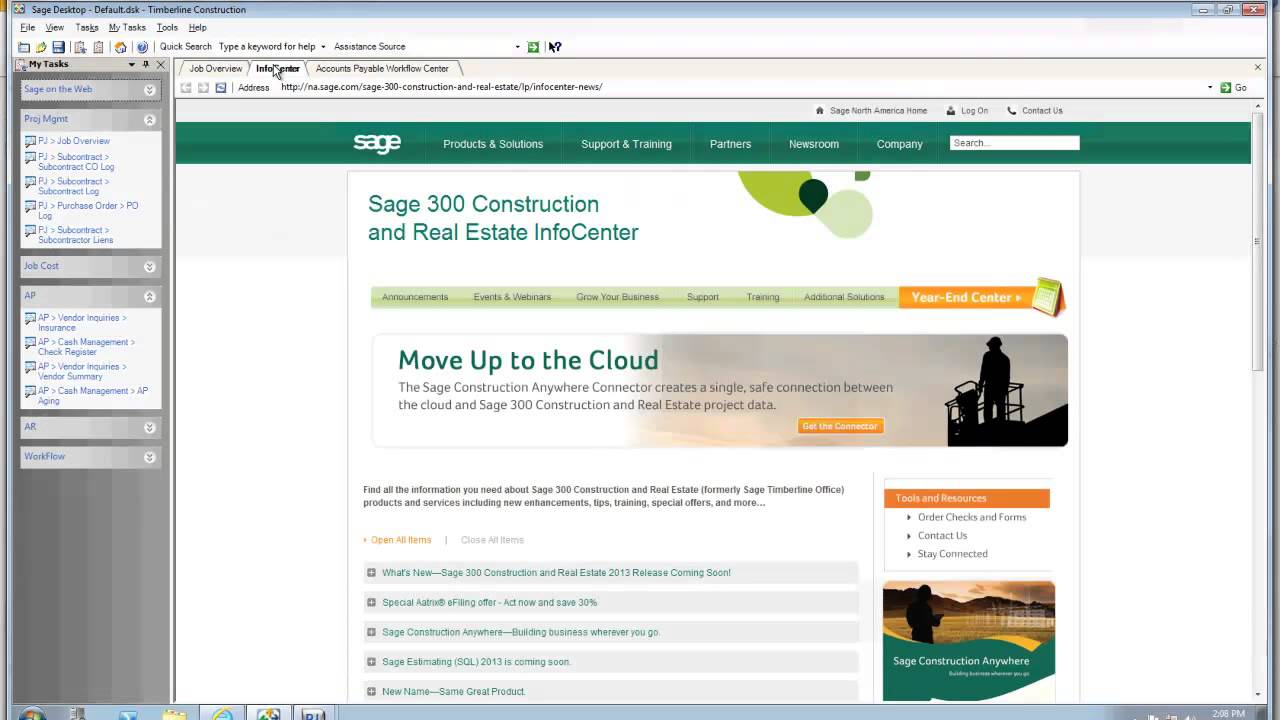This screenshot has height=720, width=1280.
Task: Click the Copy toolbar icon
Action: [80, 47]
